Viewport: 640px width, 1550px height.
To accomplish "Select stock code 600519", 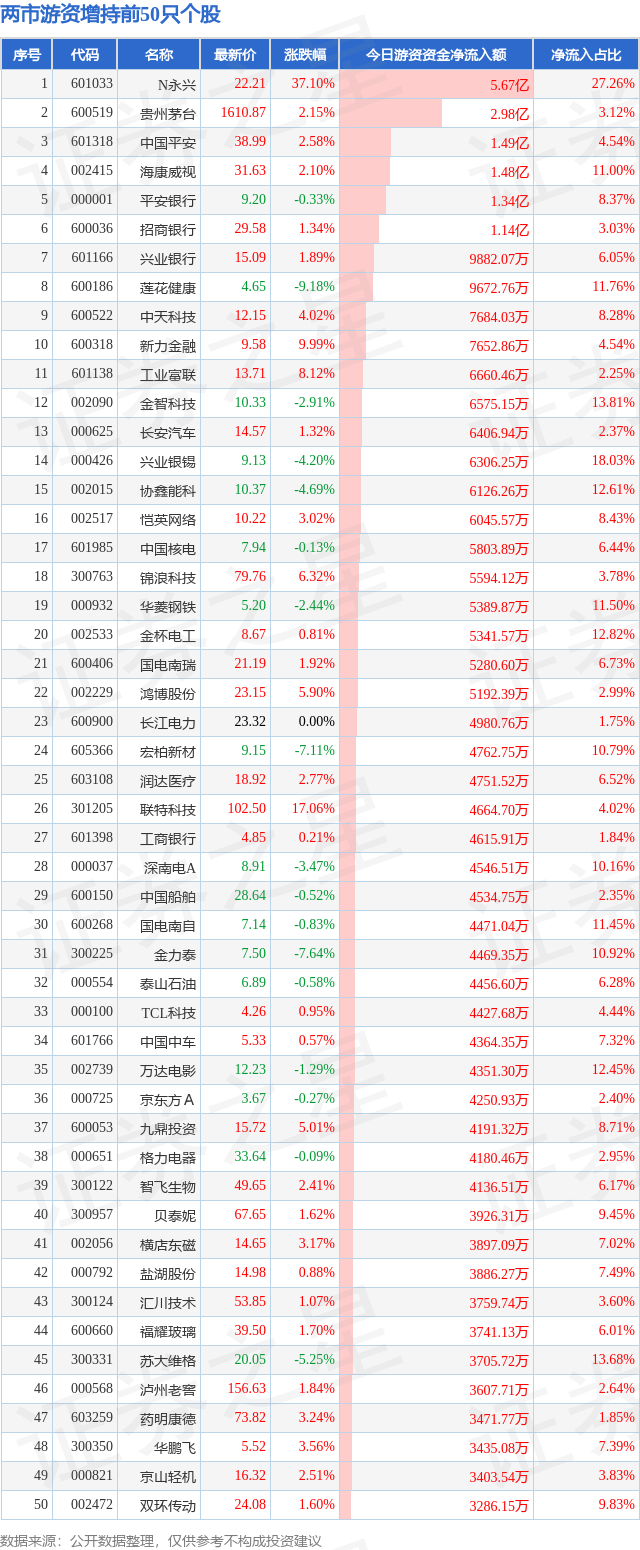I will click(x=92, y=114).
